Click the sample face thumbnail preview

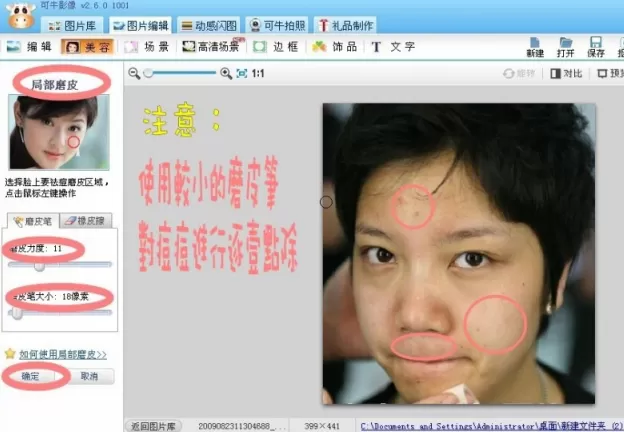point(59,132)
